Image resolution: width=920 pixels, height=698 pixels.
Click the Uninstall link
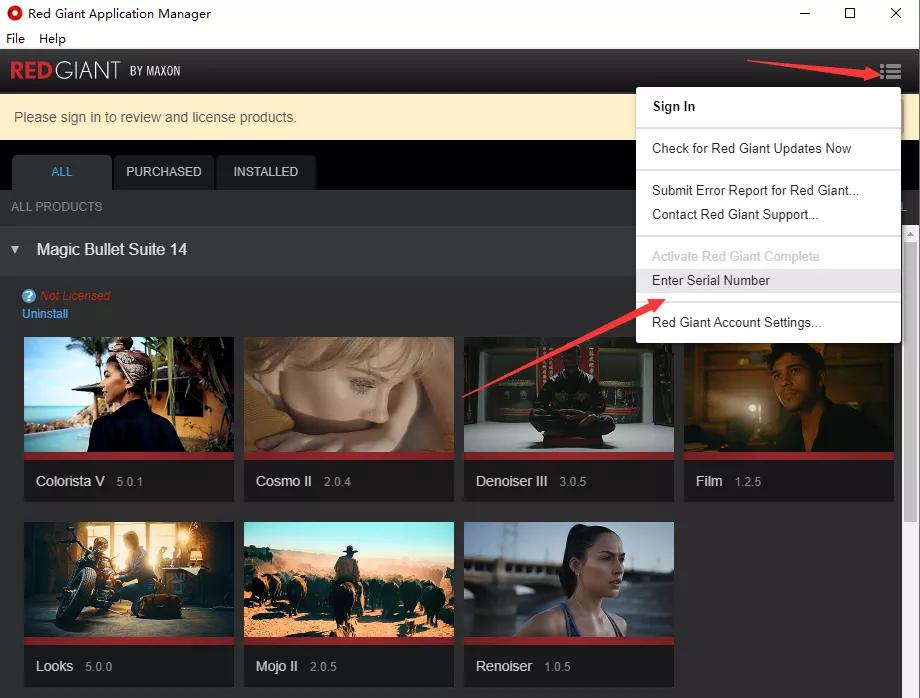pos(45,314)
